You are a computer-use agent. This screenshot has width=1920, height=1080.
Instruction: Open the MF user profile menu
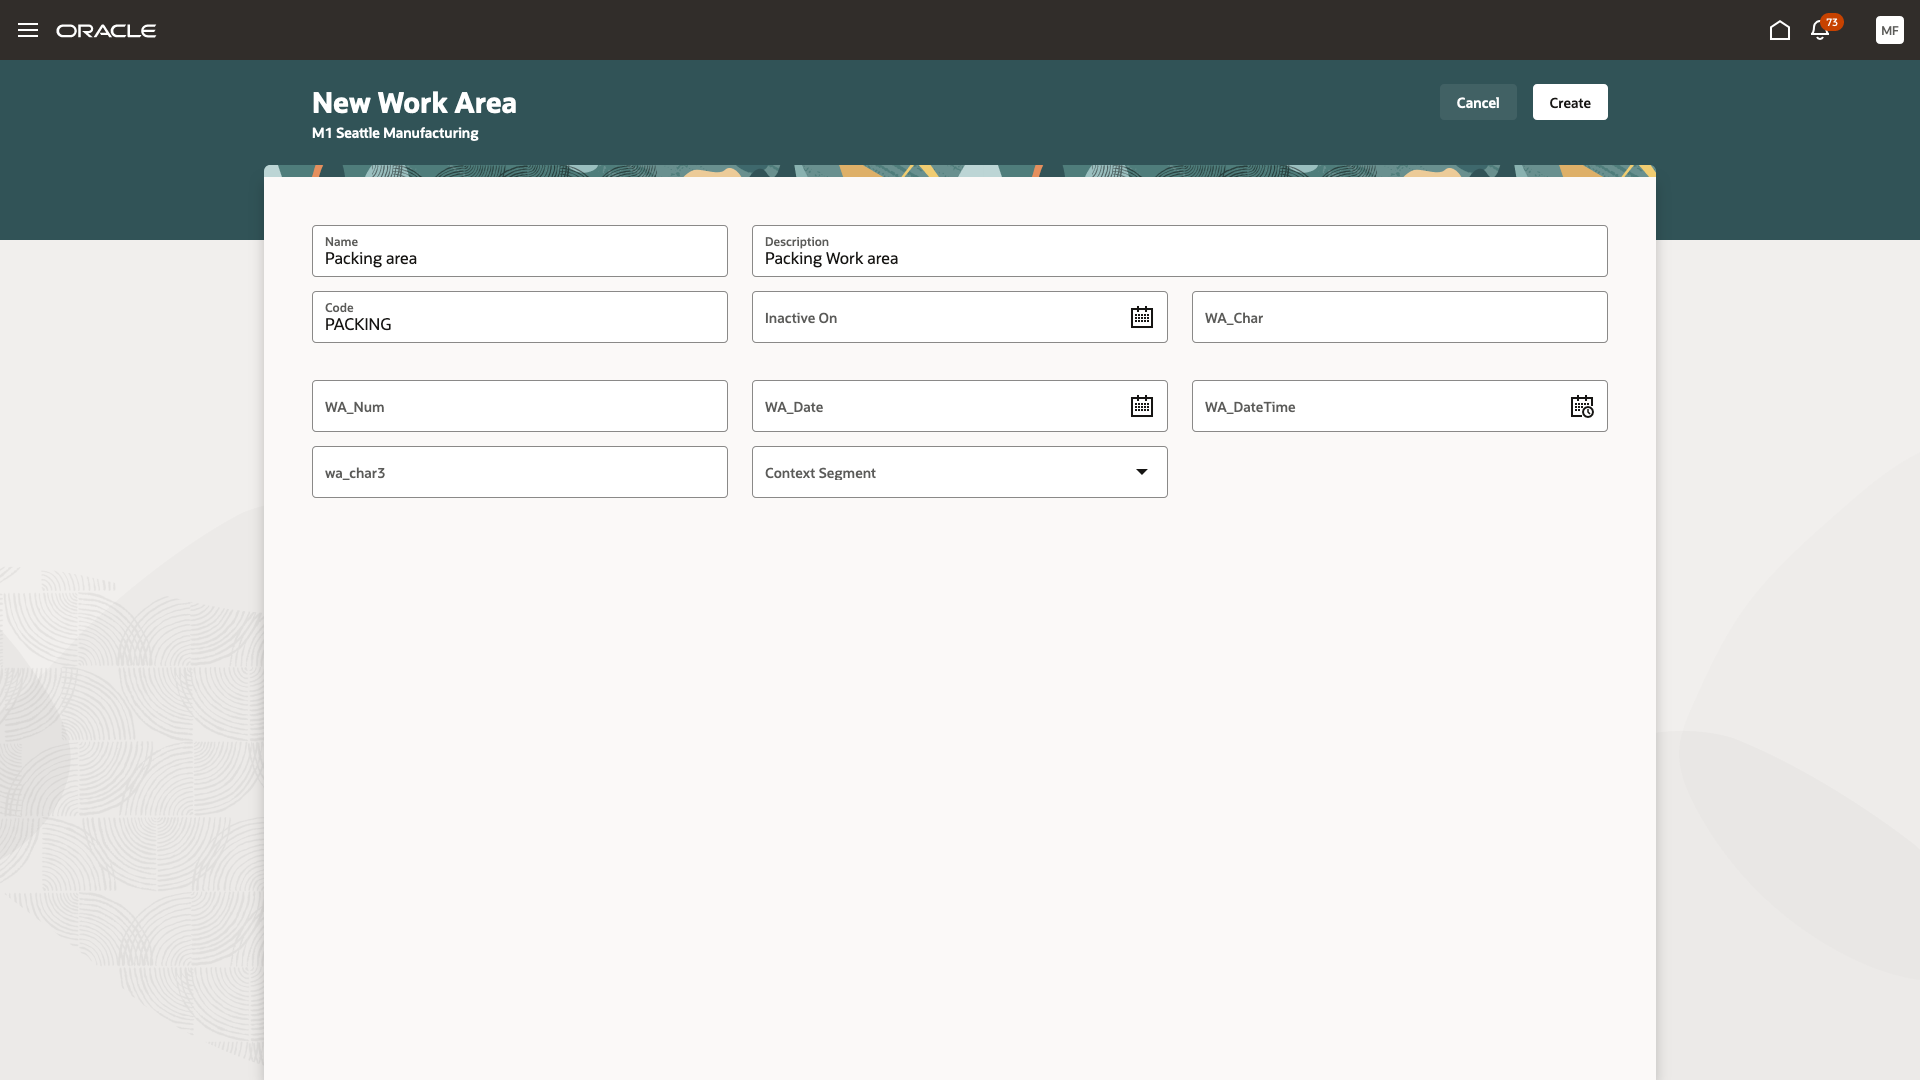point(1889,30)
